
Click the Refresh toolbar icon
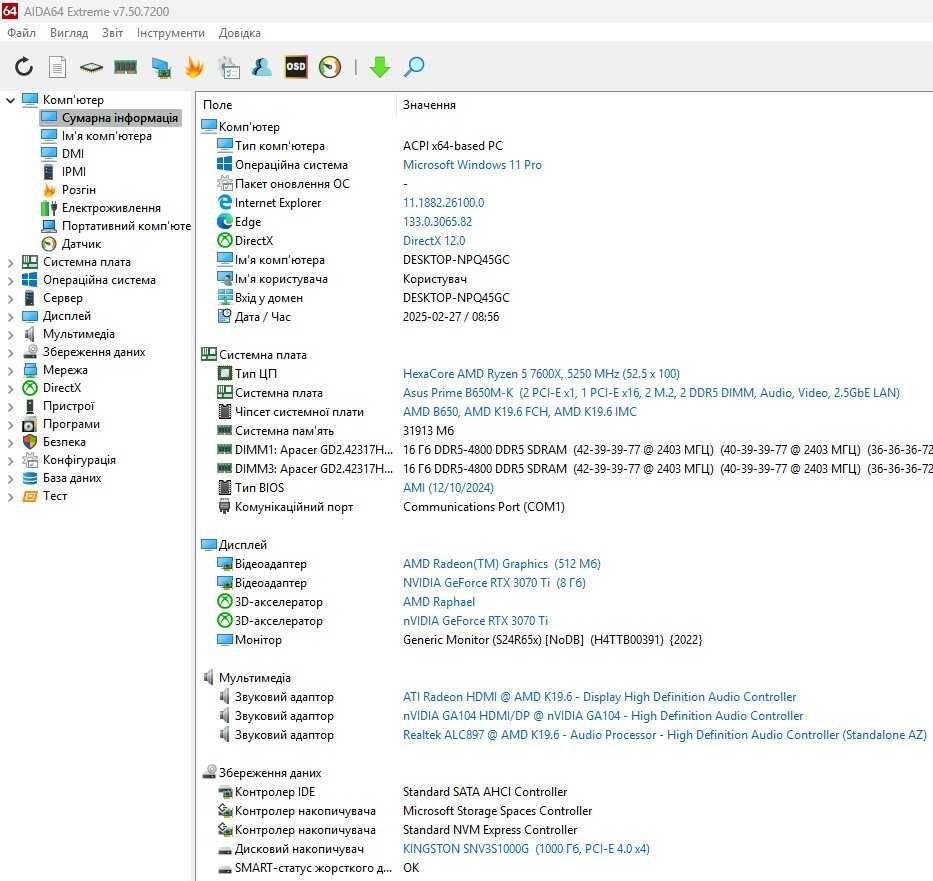24,67
